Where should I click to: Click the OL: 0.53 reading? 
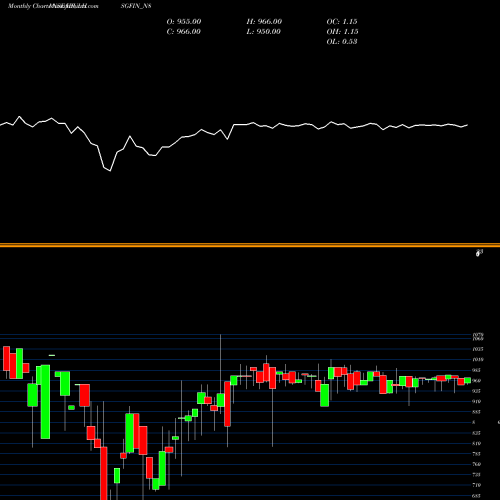point(342,42)
